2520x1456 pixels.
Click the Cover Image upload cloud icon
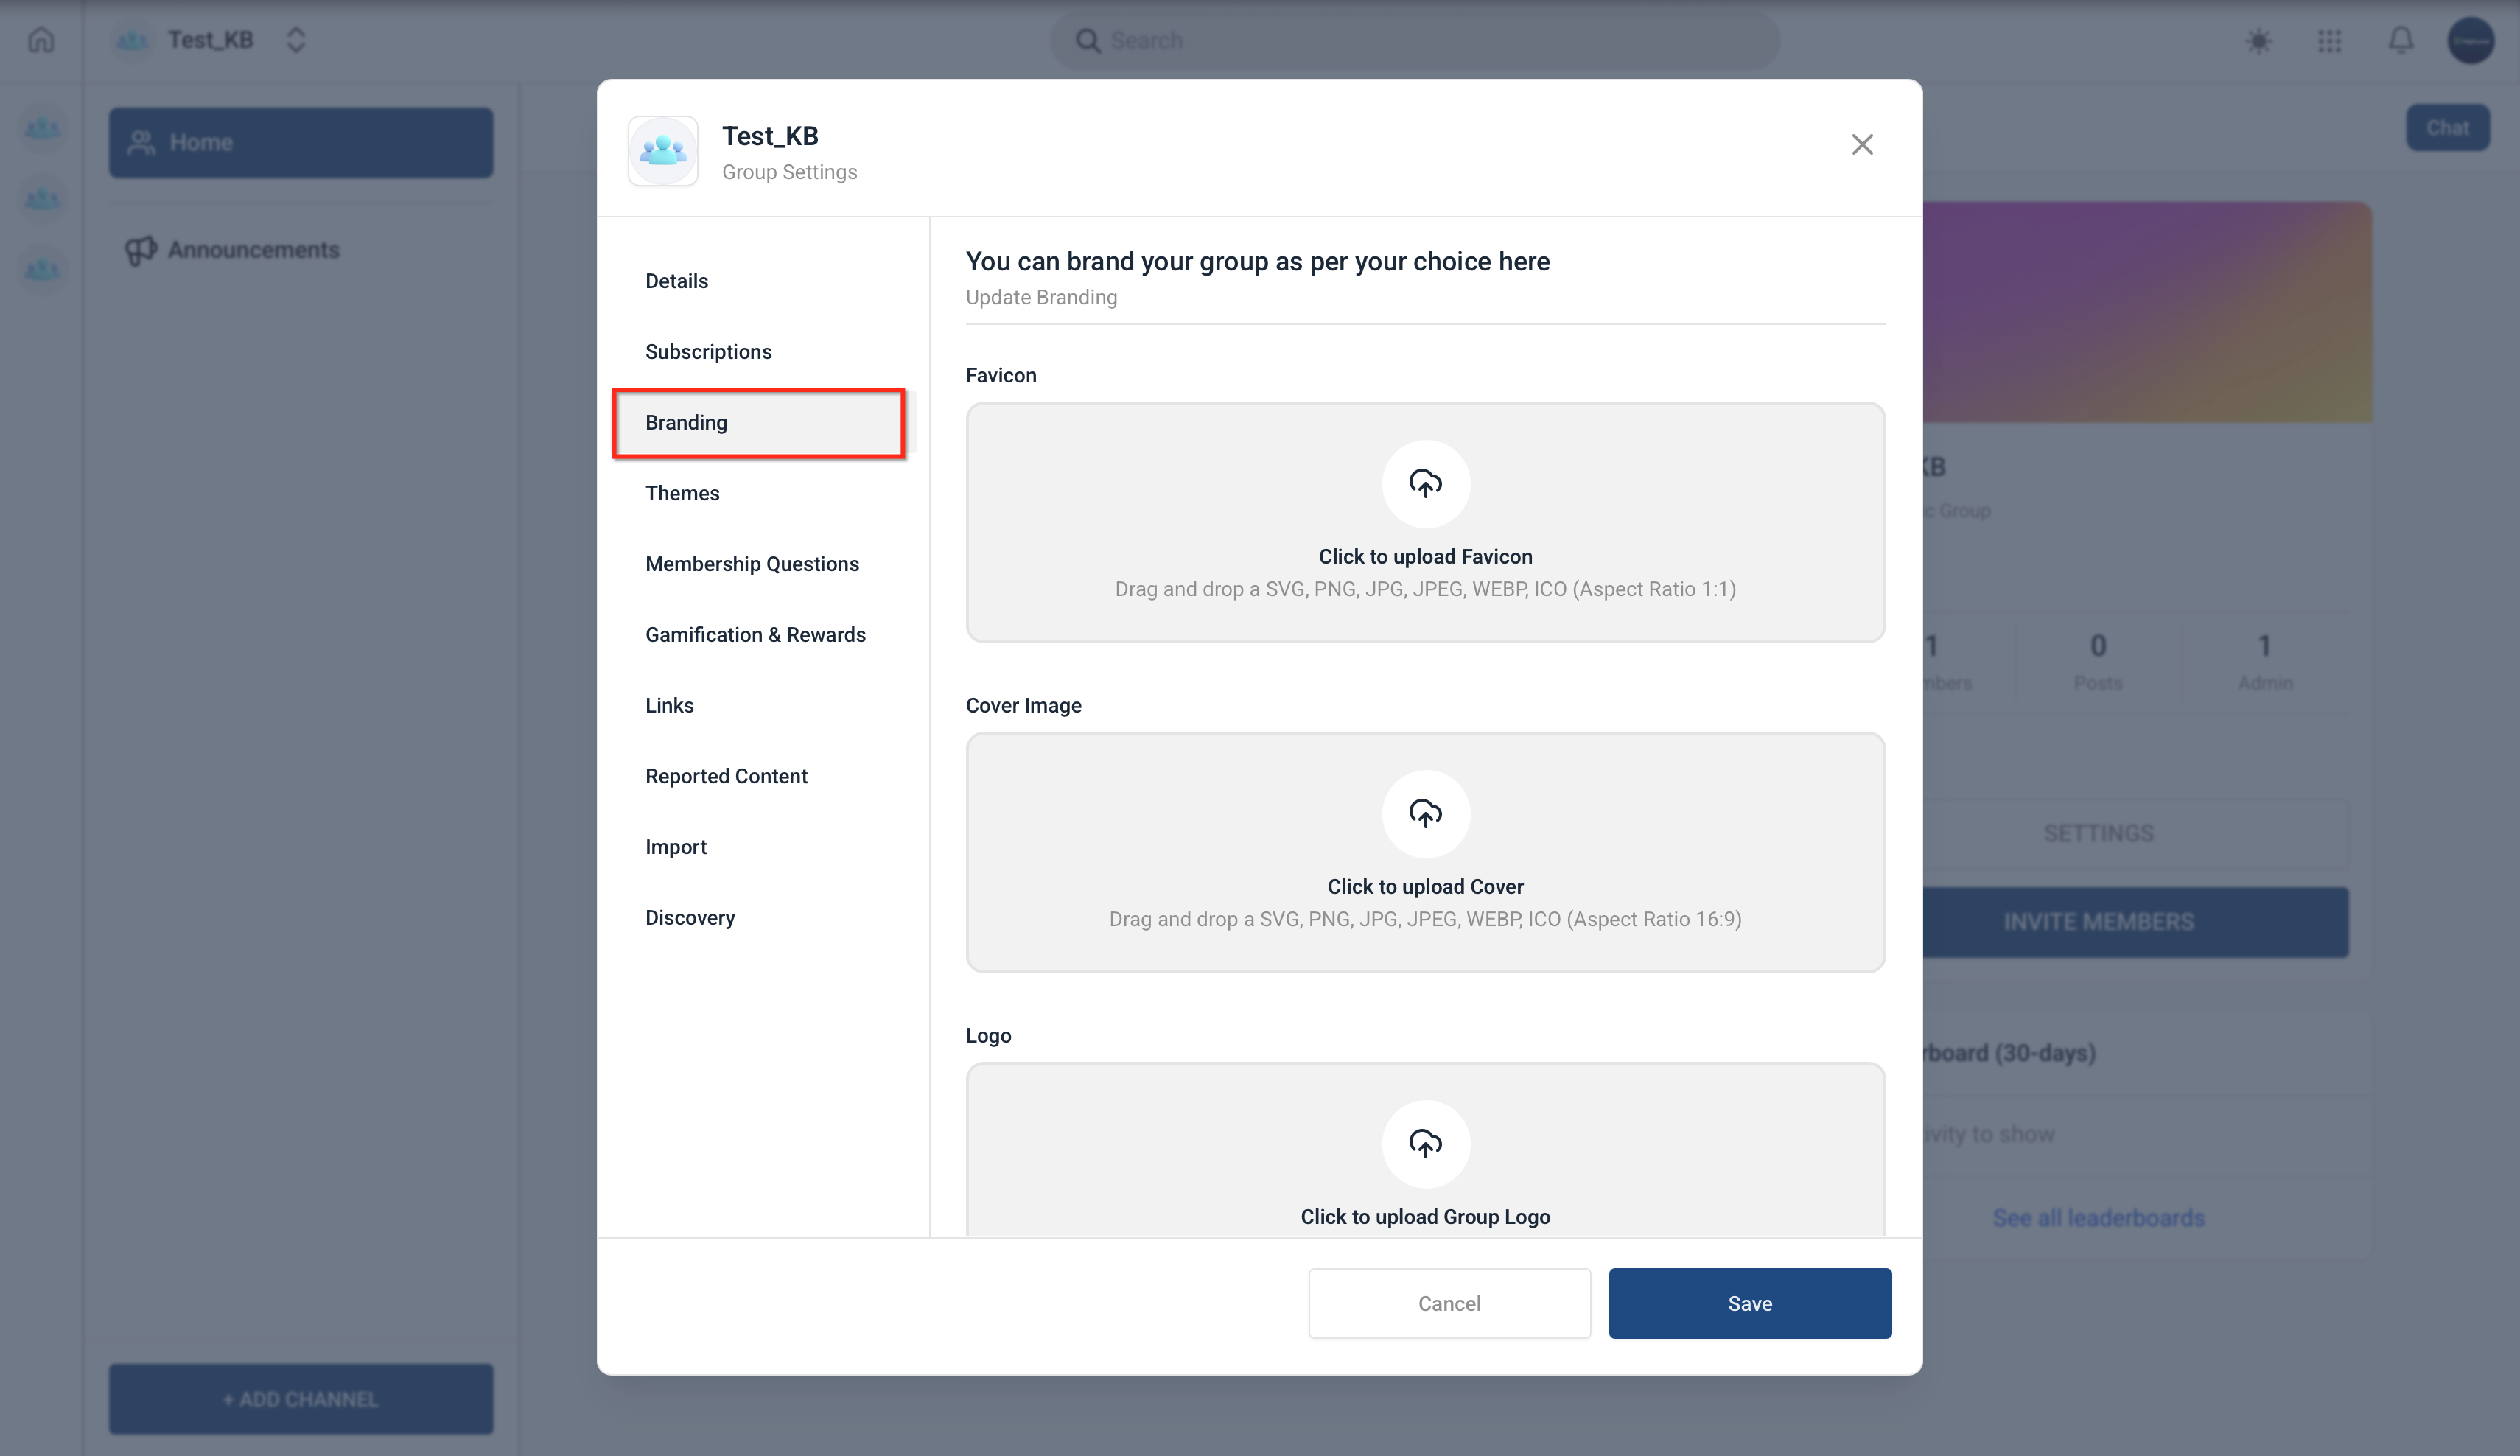(1425, 813)
